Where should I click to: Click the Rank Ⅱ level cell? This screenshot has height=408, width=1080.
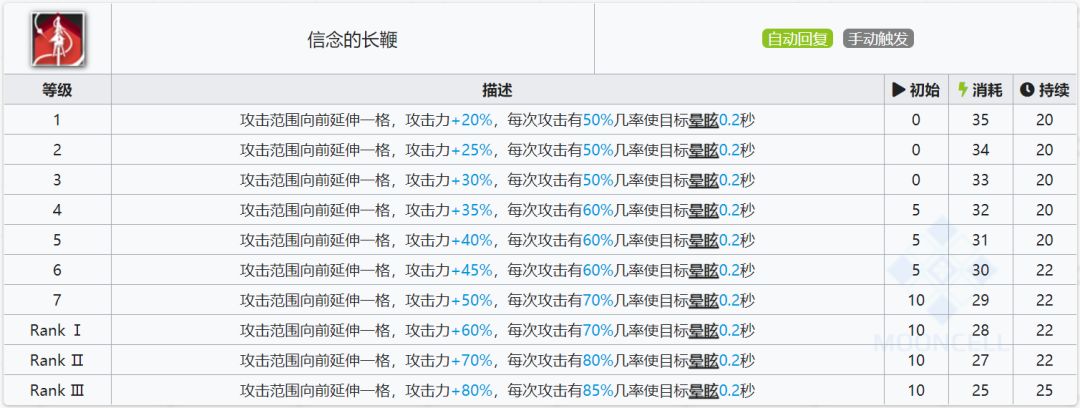pyautogui.click(x=57, y=360)
